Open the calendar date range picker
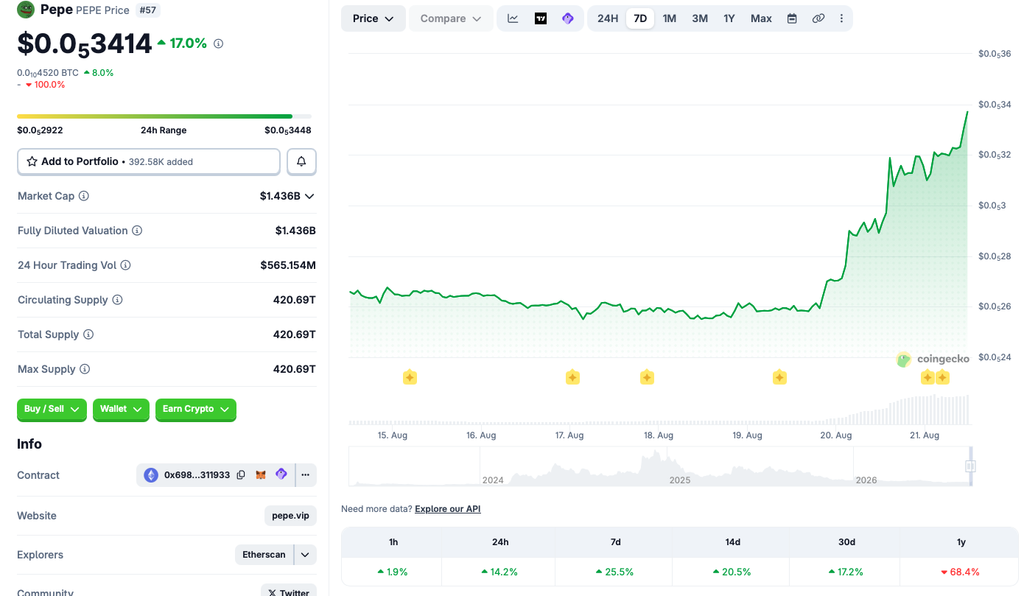 tap(792, 18)
